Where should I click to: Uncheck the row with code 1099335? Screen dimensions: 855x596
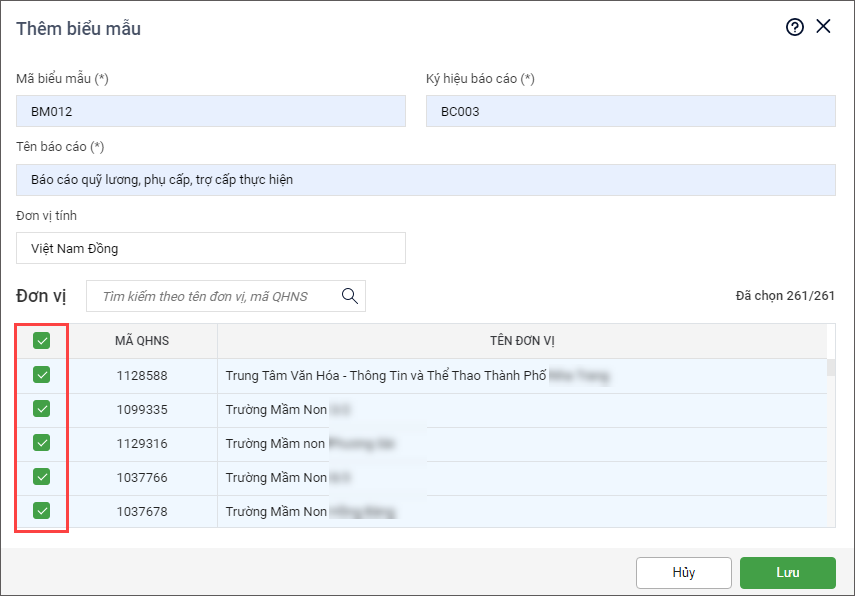pos(42,409)
